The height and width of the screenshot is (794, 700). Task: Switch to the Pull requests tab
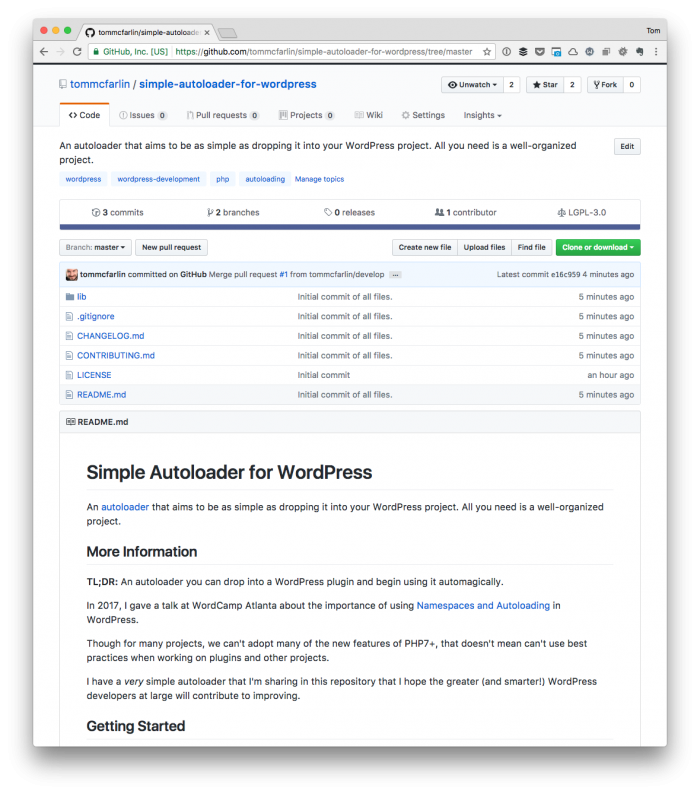pyautogui.click(x=222, y=115)
